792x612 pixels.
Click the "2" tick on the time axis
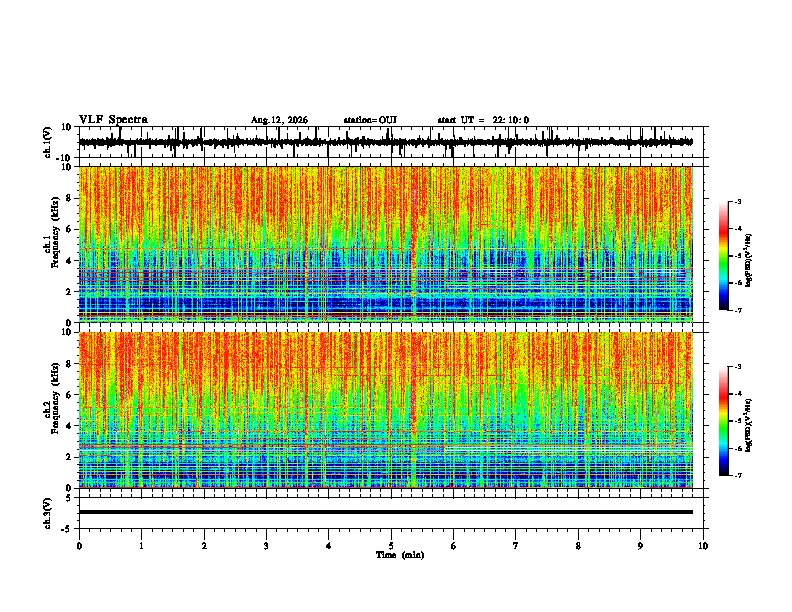tap(204, 545)
